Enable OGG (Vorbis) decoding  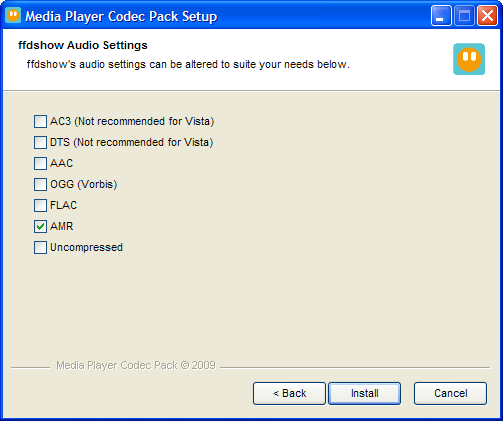pos(40,184)
